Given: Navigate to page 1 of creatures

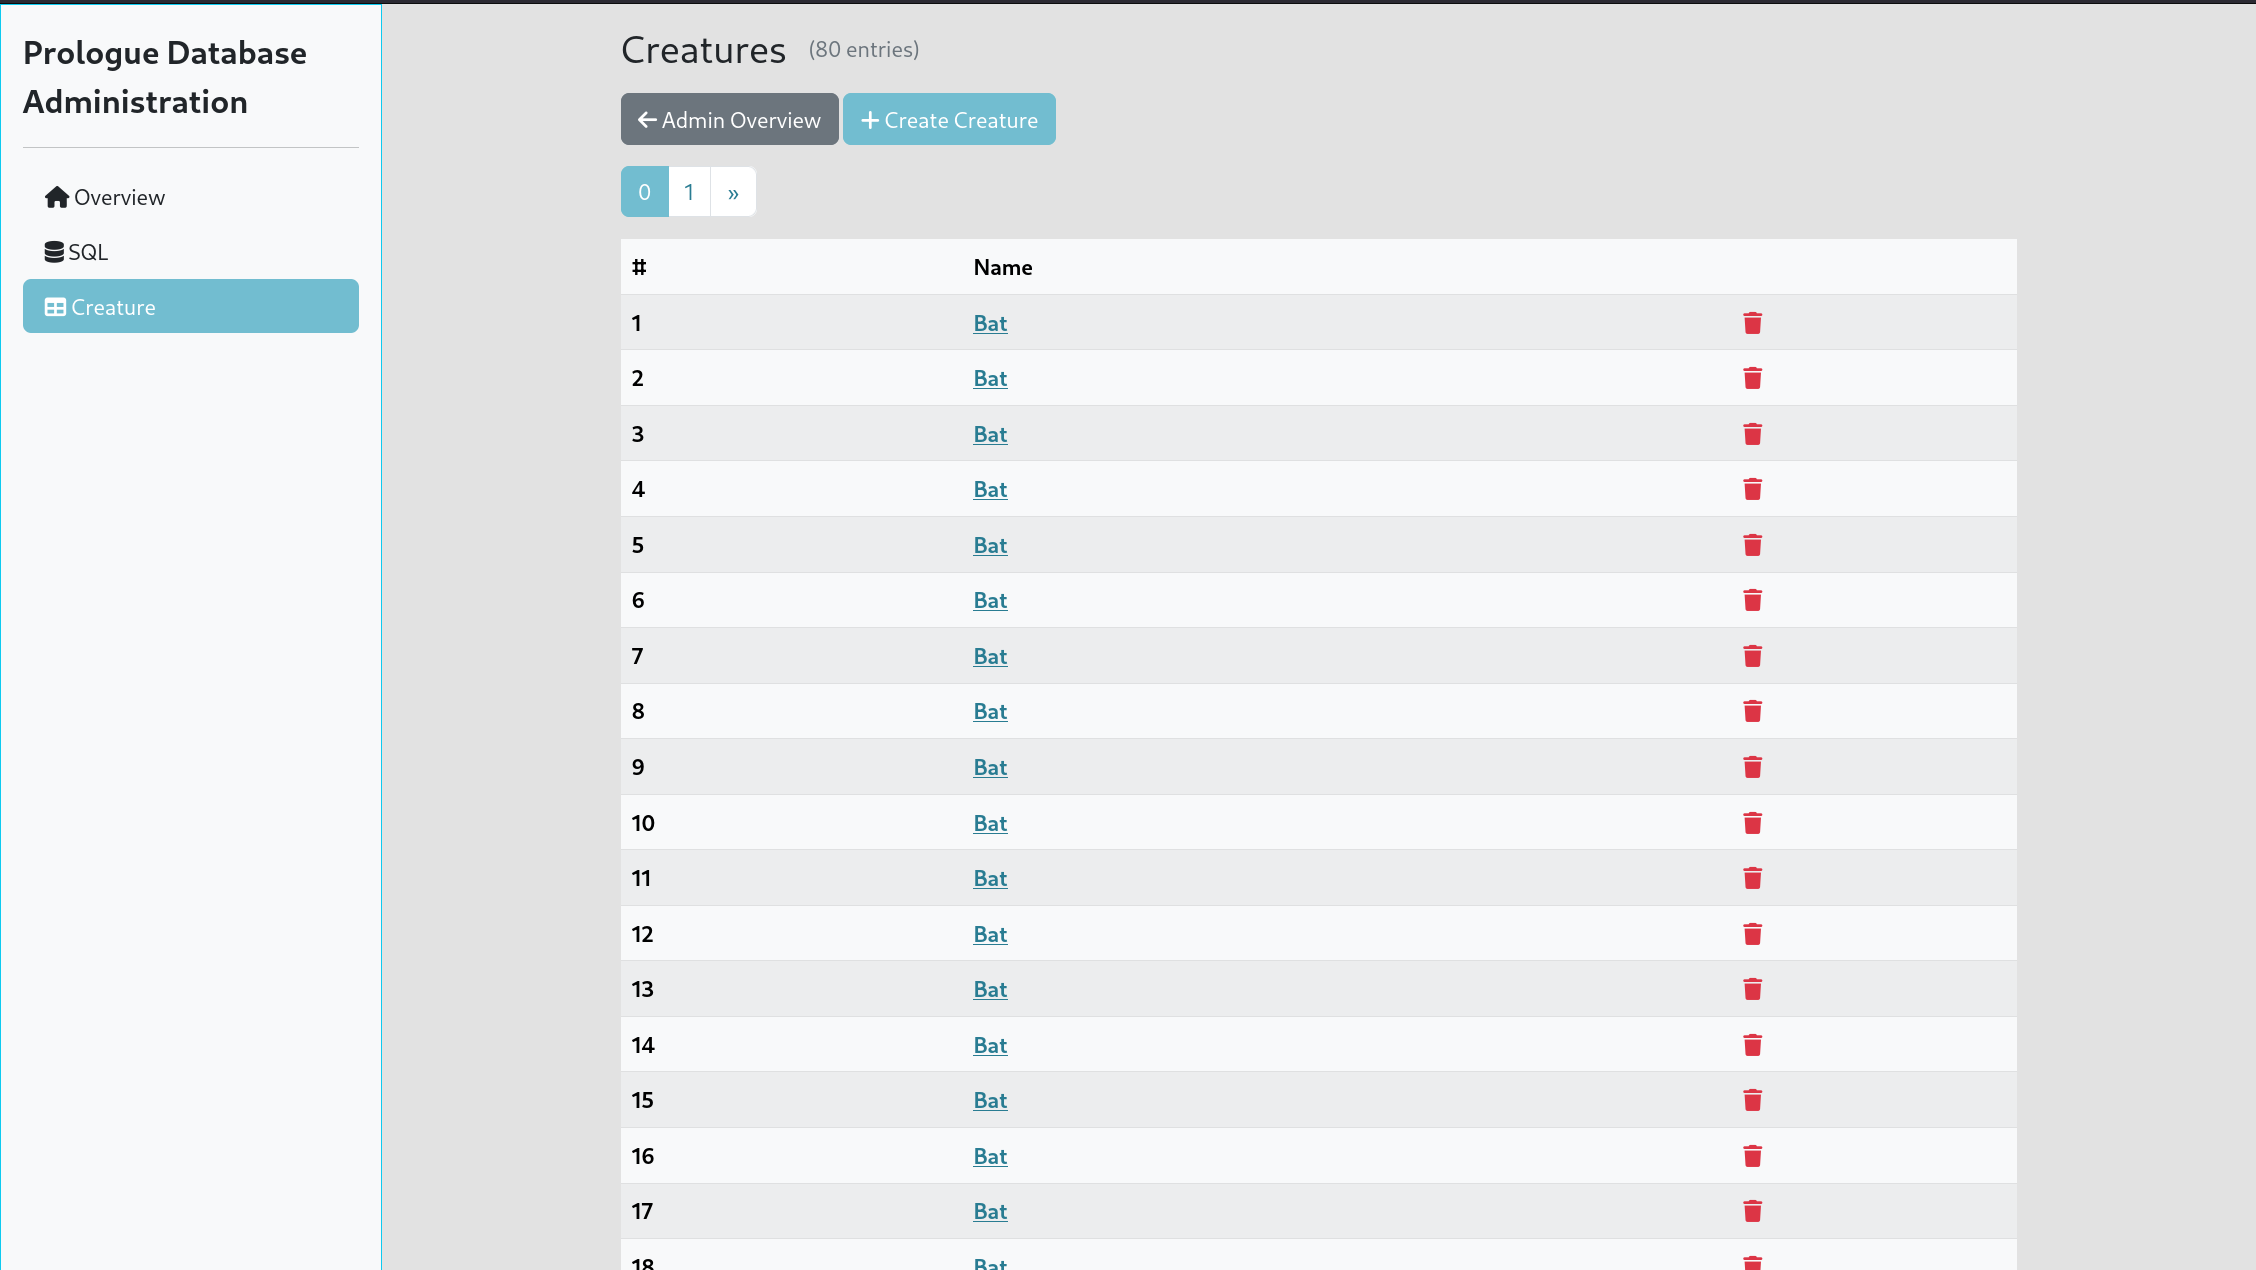Looking at the screenshot, I should tap(690, 190).
